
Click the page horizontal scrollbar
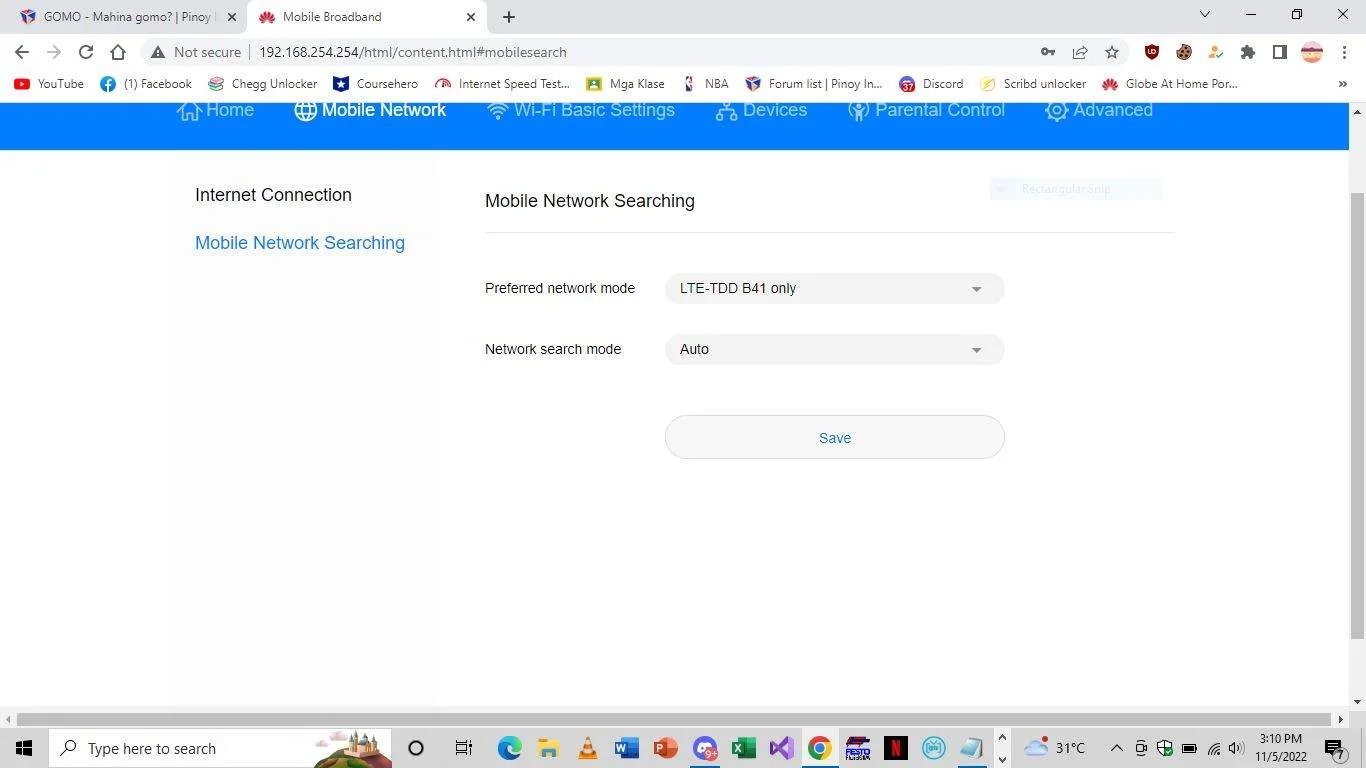point(675,719)
